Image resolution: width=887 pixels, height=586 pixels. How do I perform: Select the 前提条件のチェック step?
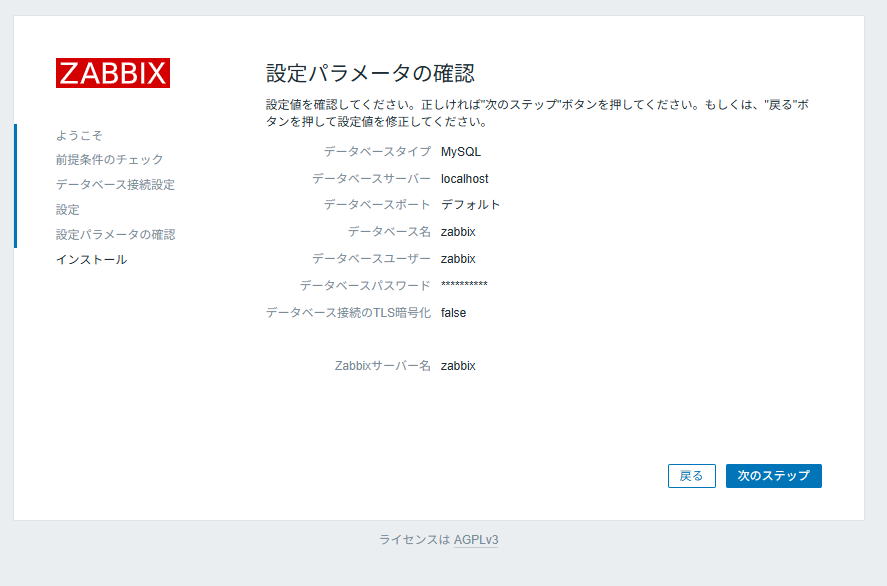click(x=109, y=160)
